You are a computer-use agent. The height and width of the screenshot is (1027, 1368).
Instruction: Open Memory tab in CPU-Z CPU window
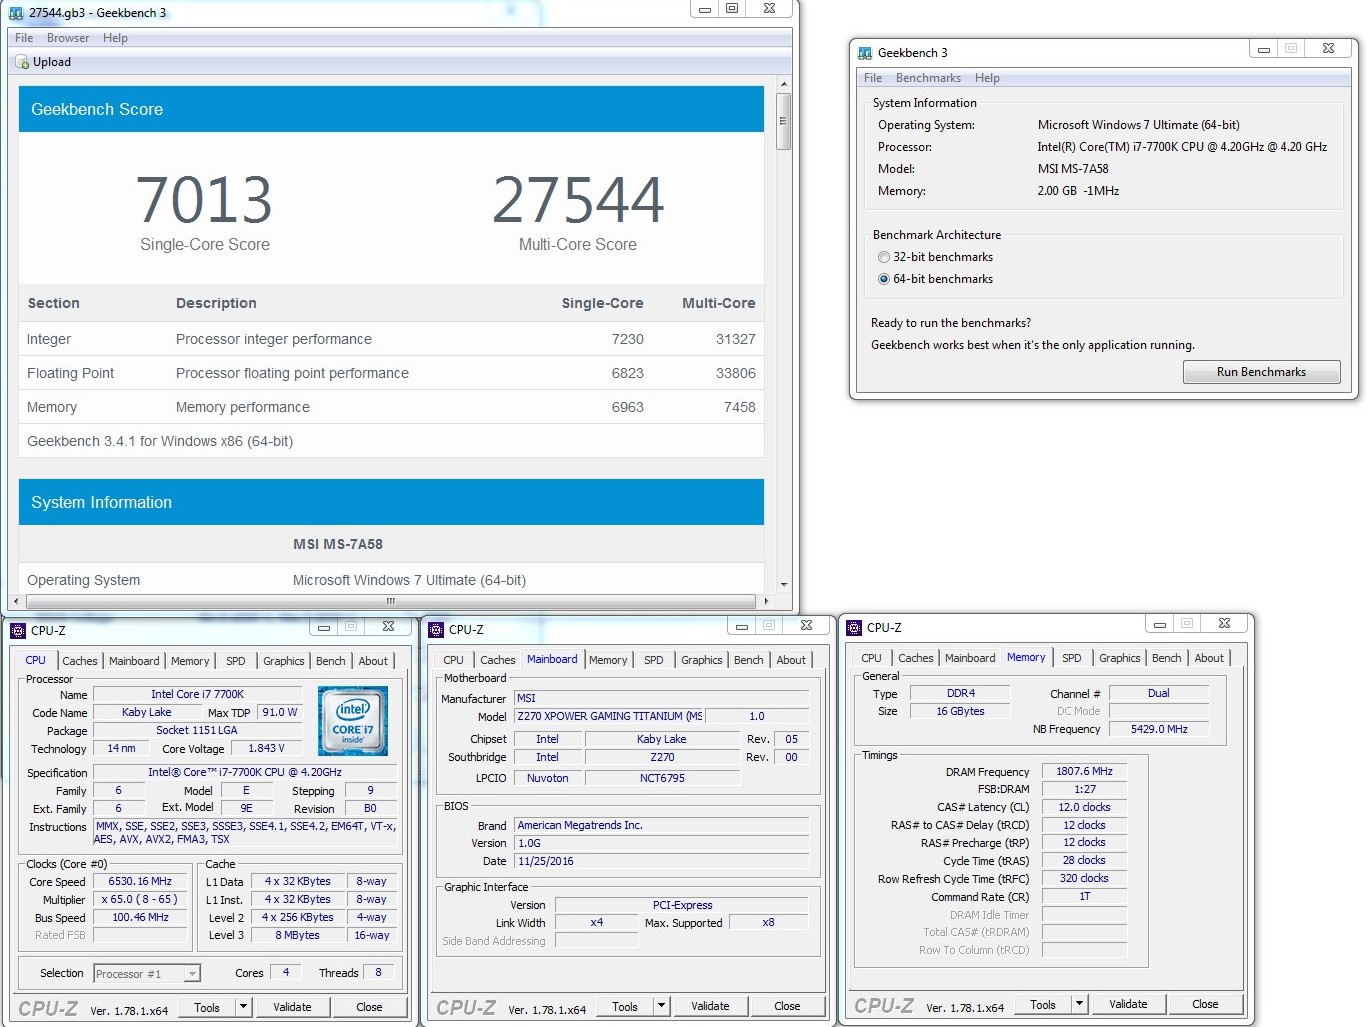190,661
